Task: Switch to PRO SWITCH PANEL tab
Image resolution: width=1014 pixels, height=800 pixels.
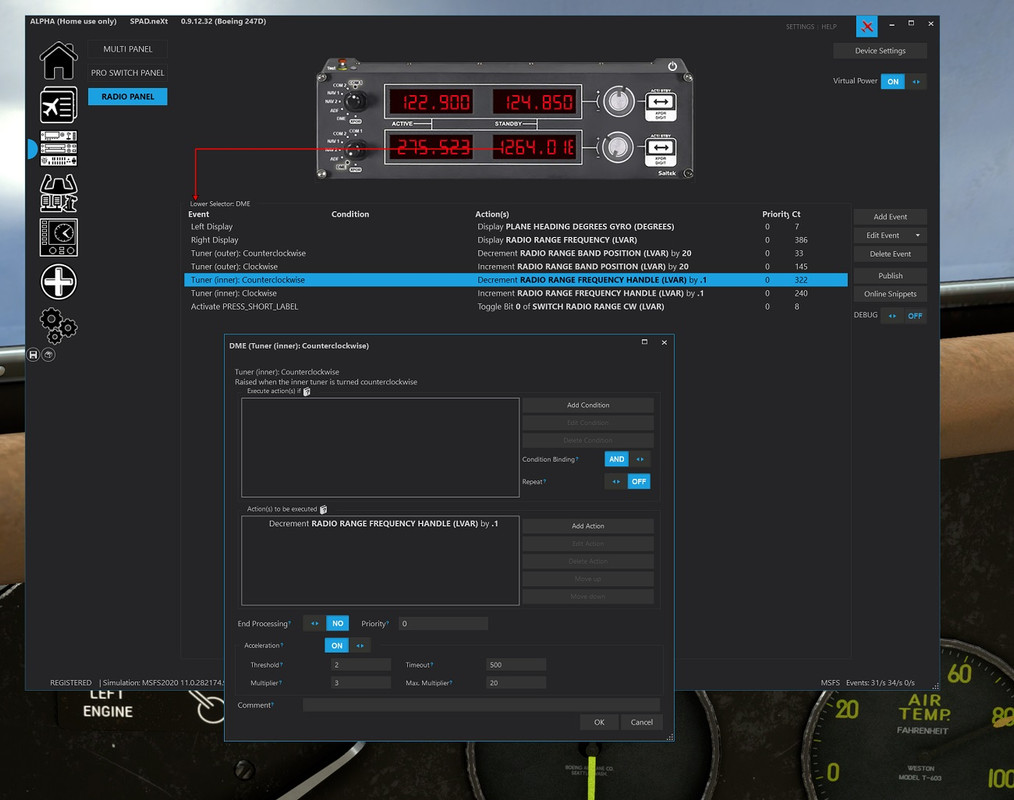Action: click(127, 72)
